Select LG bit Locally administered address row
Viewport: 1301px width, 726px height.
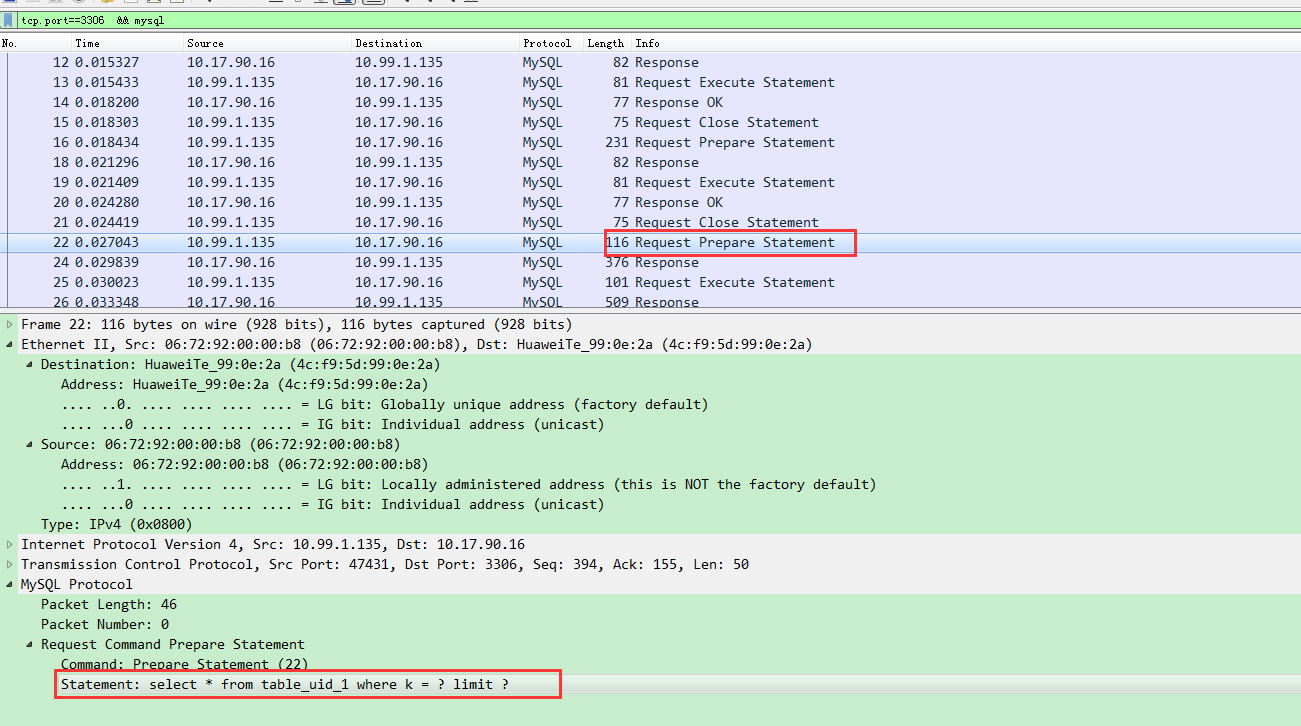[650, 484]
